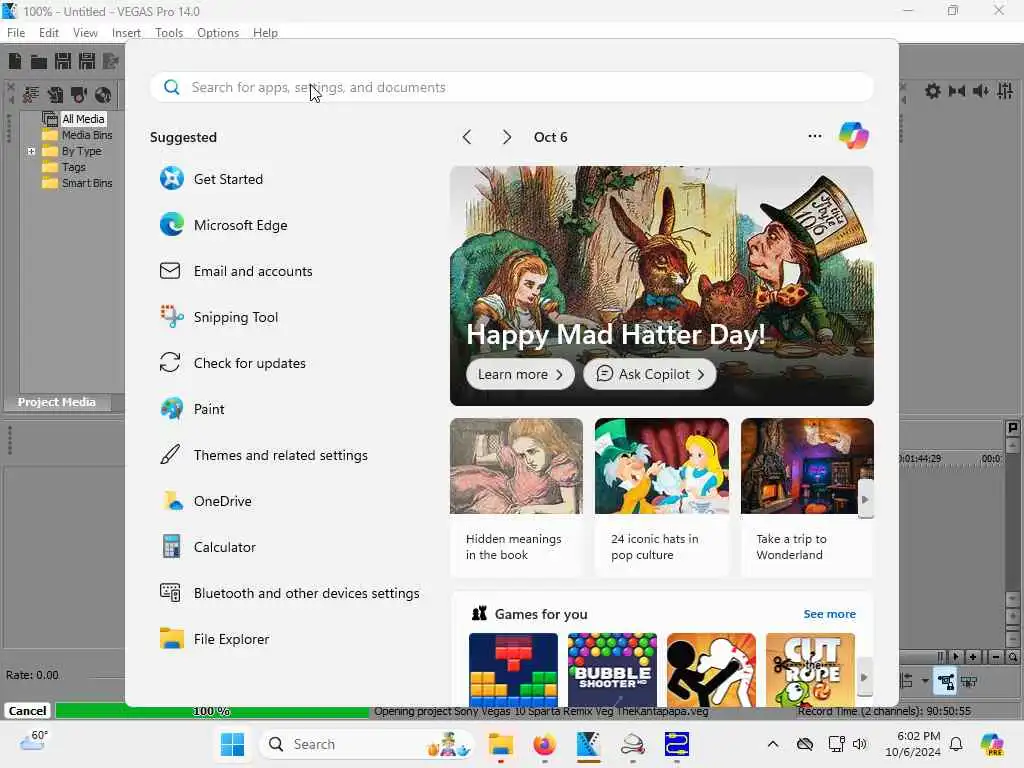1024x768 pixels.
Task: Click the marker flag icon above timeline scrollbar
Action: point(1012,428)
